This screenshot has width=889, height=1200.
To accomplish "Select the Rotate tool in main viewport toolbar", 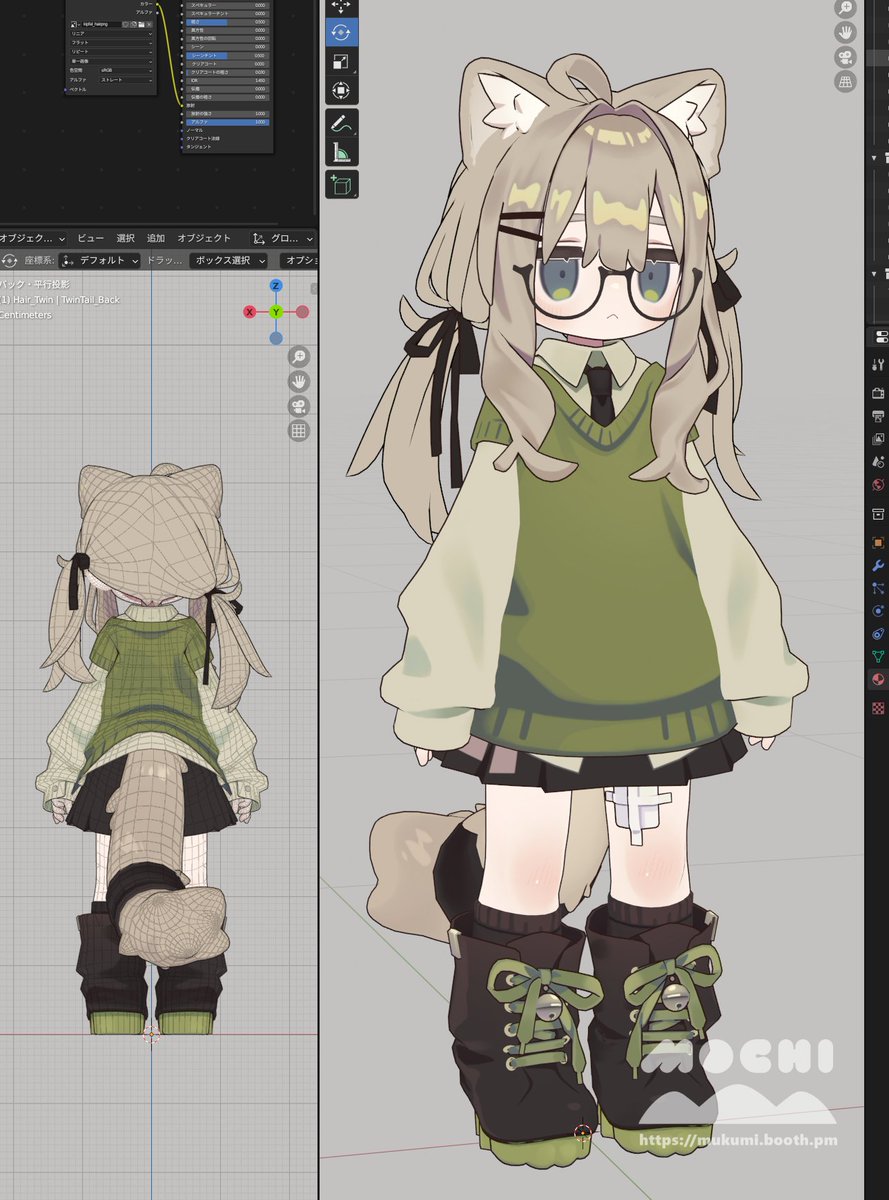I will point(341,31).
